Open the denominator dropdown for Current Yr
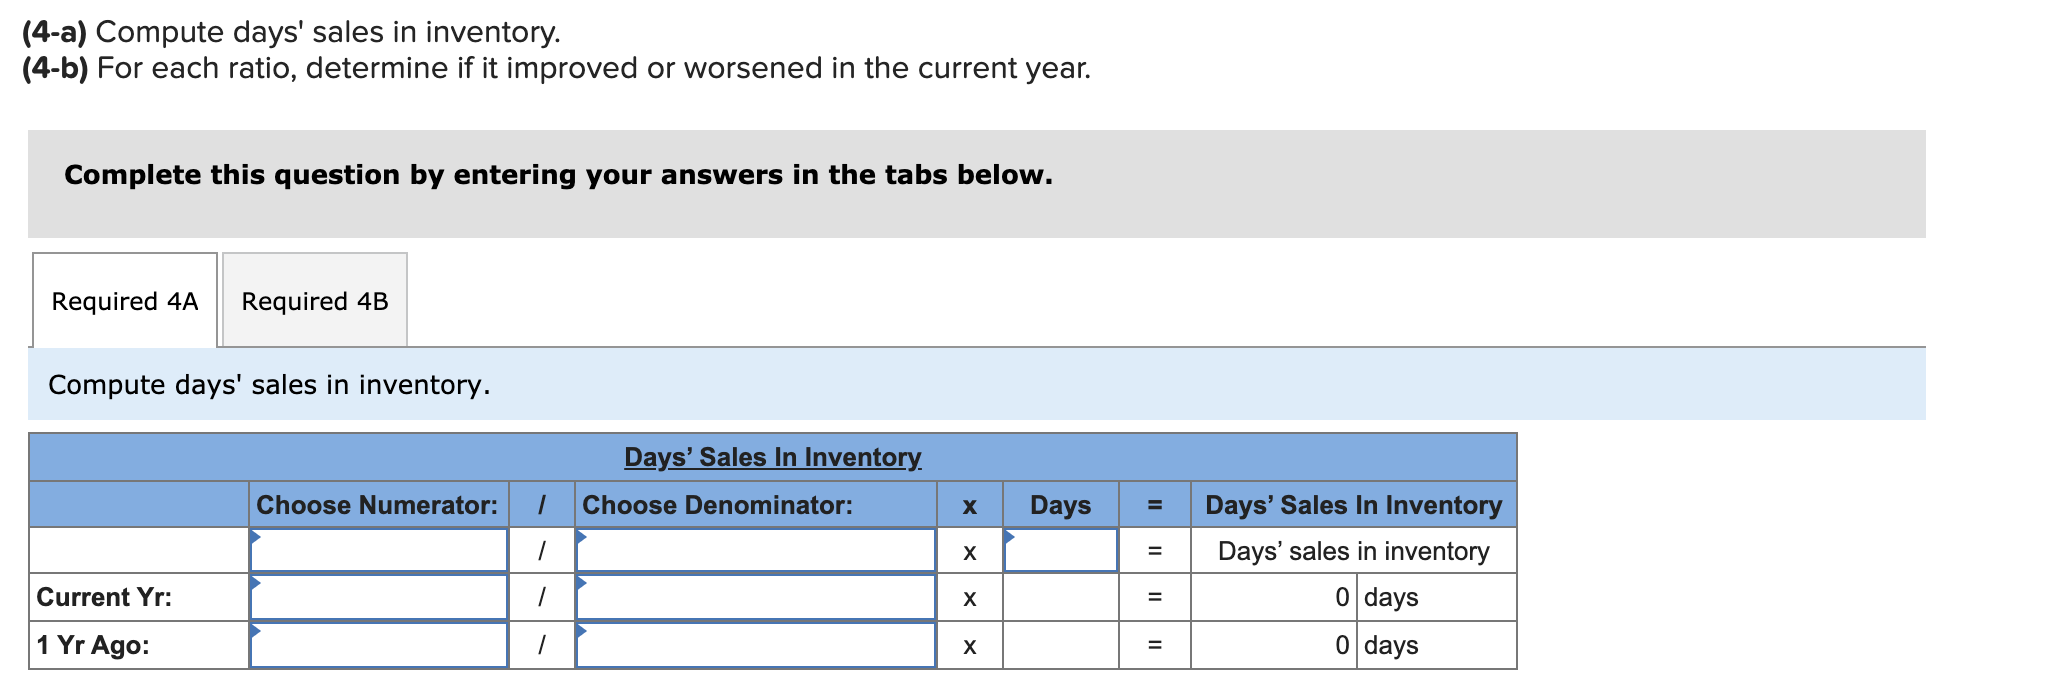The image size is (2048, 690). [755, 597]
